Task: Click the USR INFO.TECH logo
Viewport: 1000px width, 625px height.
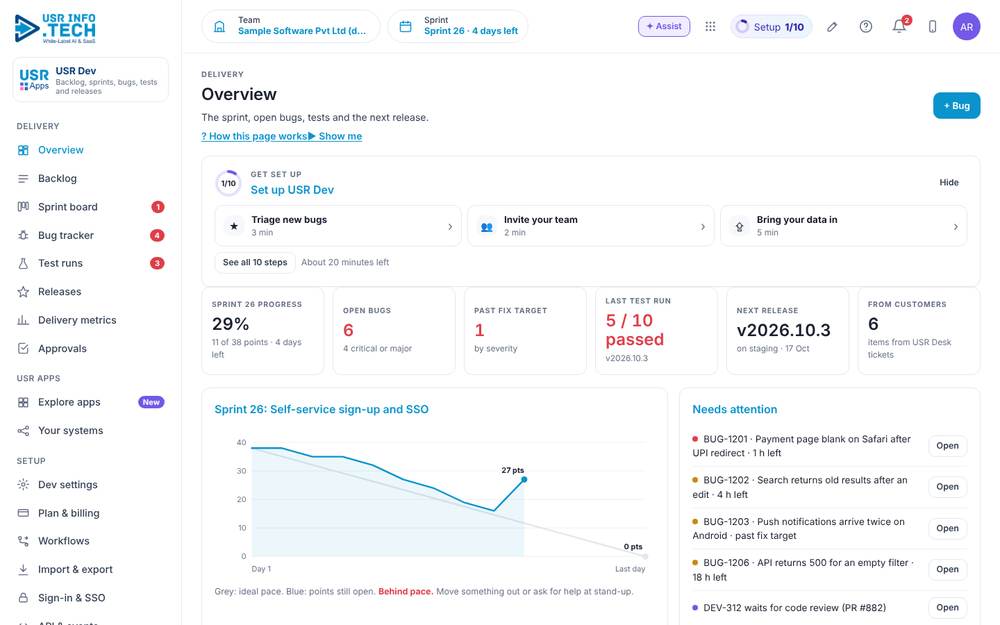Action: point(55,29)
